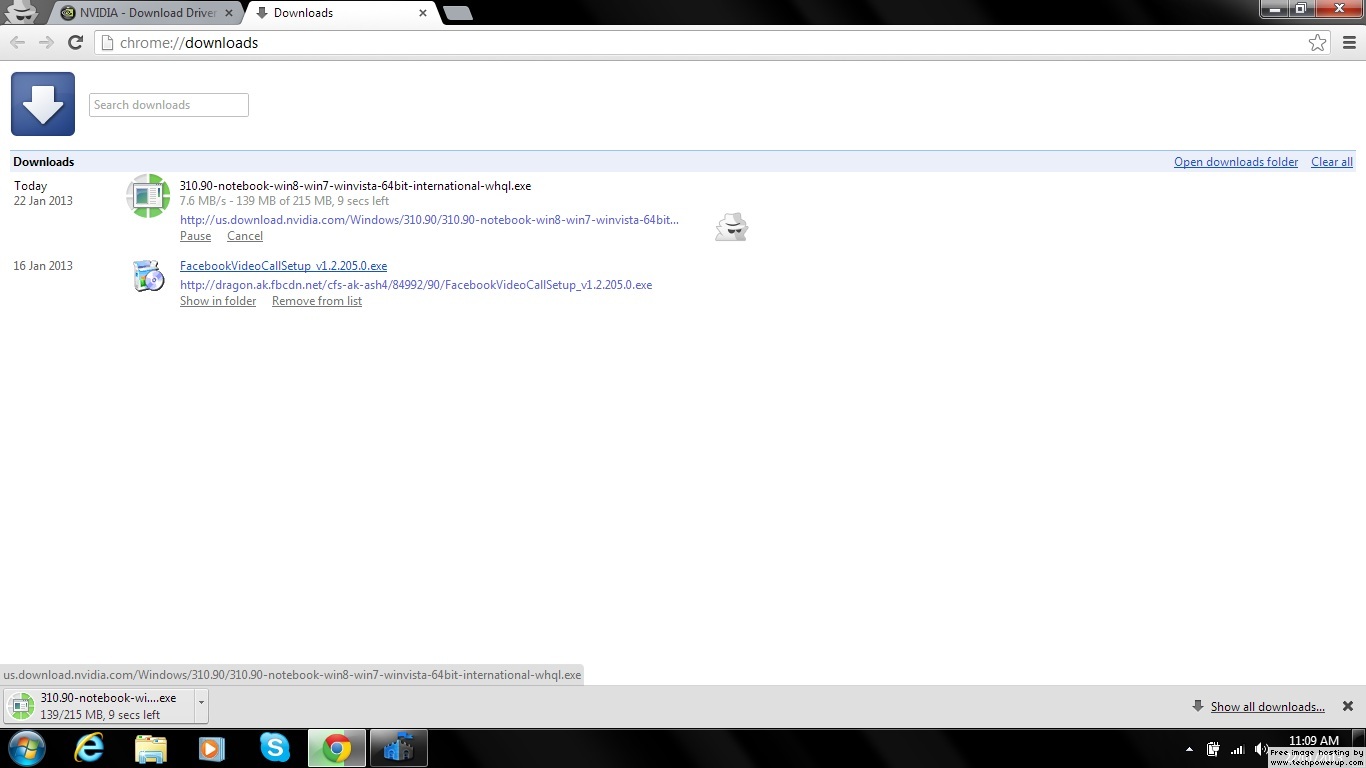Open the download item options dropdown arrow
The height and width of the screenshot is (768, 1366).
click(x=201, y=706)
